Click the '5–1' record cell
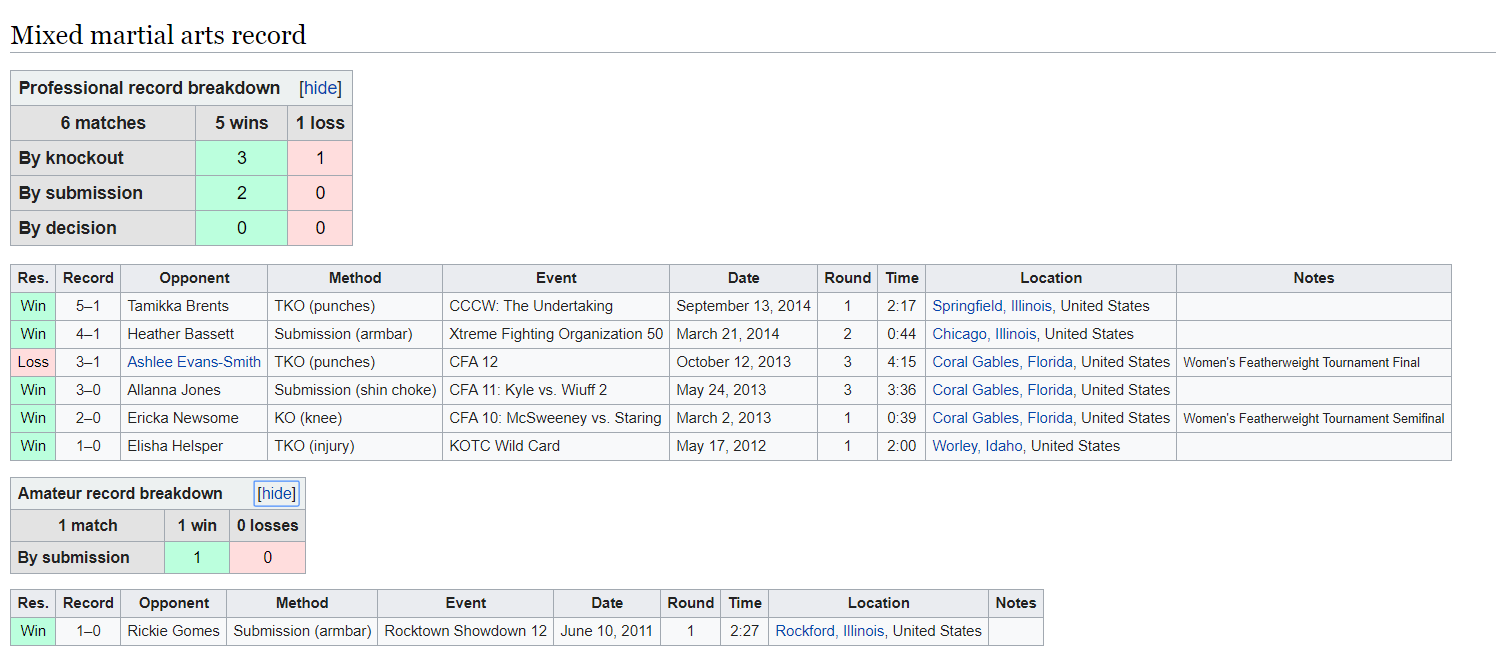The width and height of the screenshot is (1496, 664). tap(88, 306)
